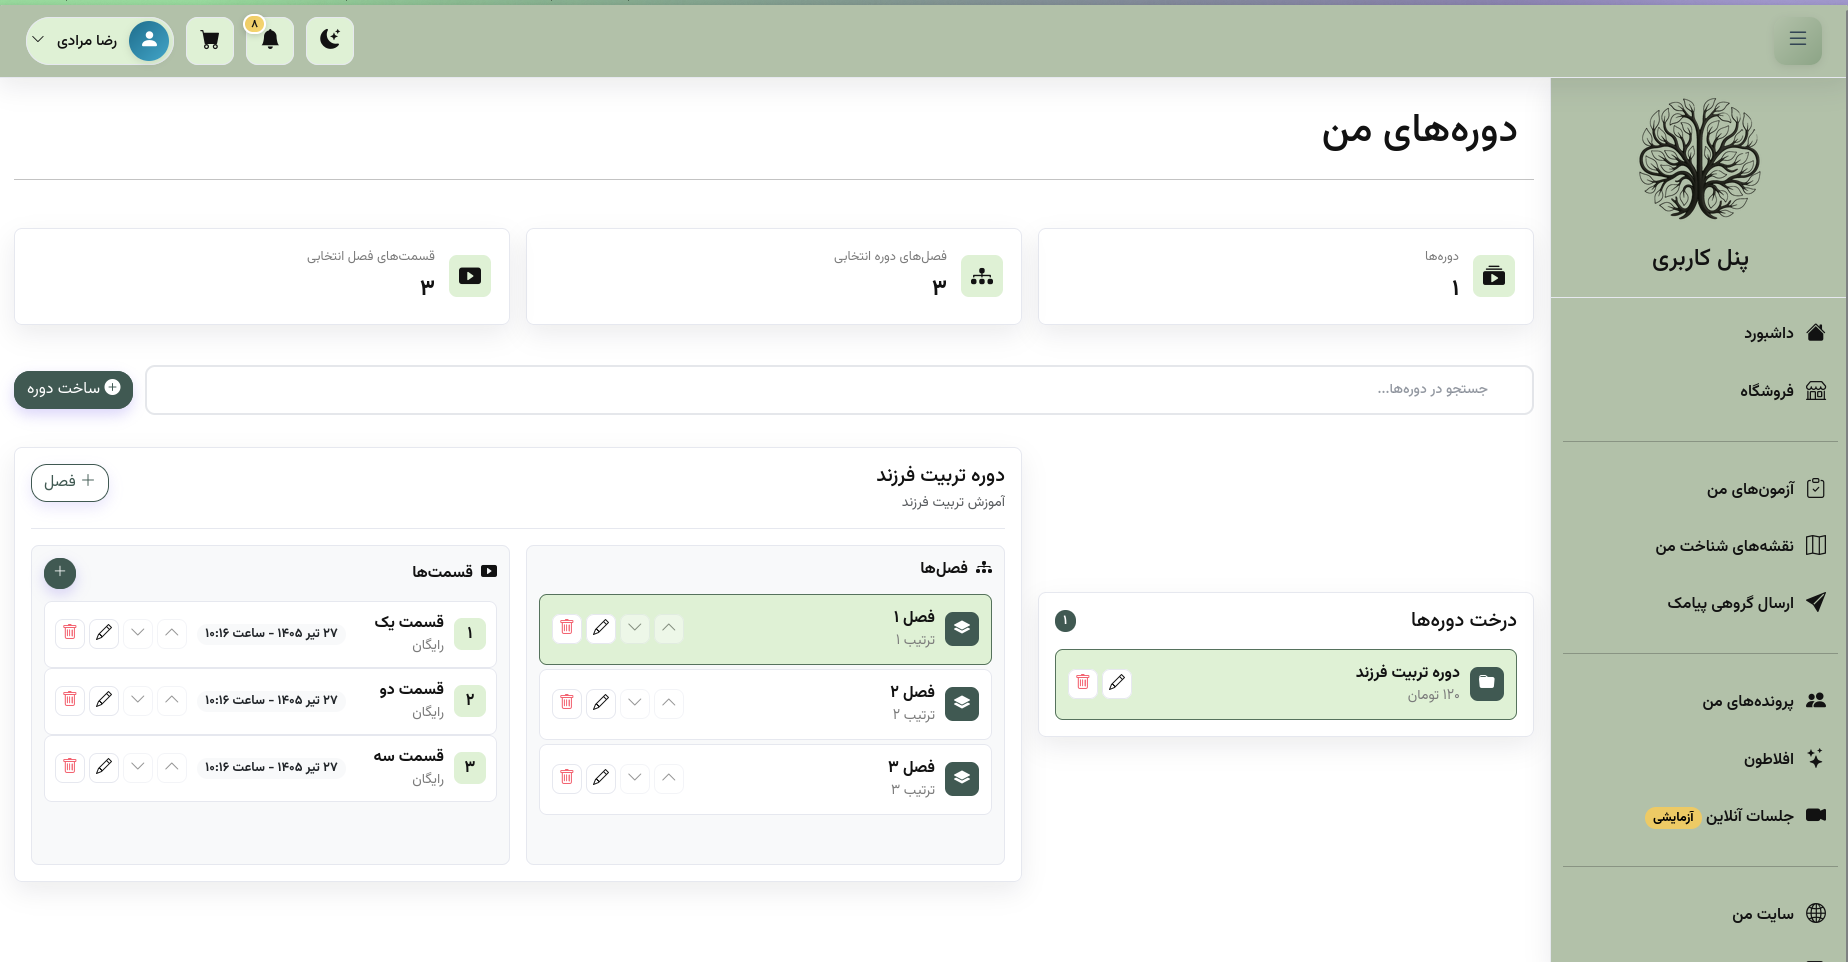This screenshot has height=962, width=1848.
Task: Click the دوره تربیت فرزند panel title
Action: [x=940, y=475]
